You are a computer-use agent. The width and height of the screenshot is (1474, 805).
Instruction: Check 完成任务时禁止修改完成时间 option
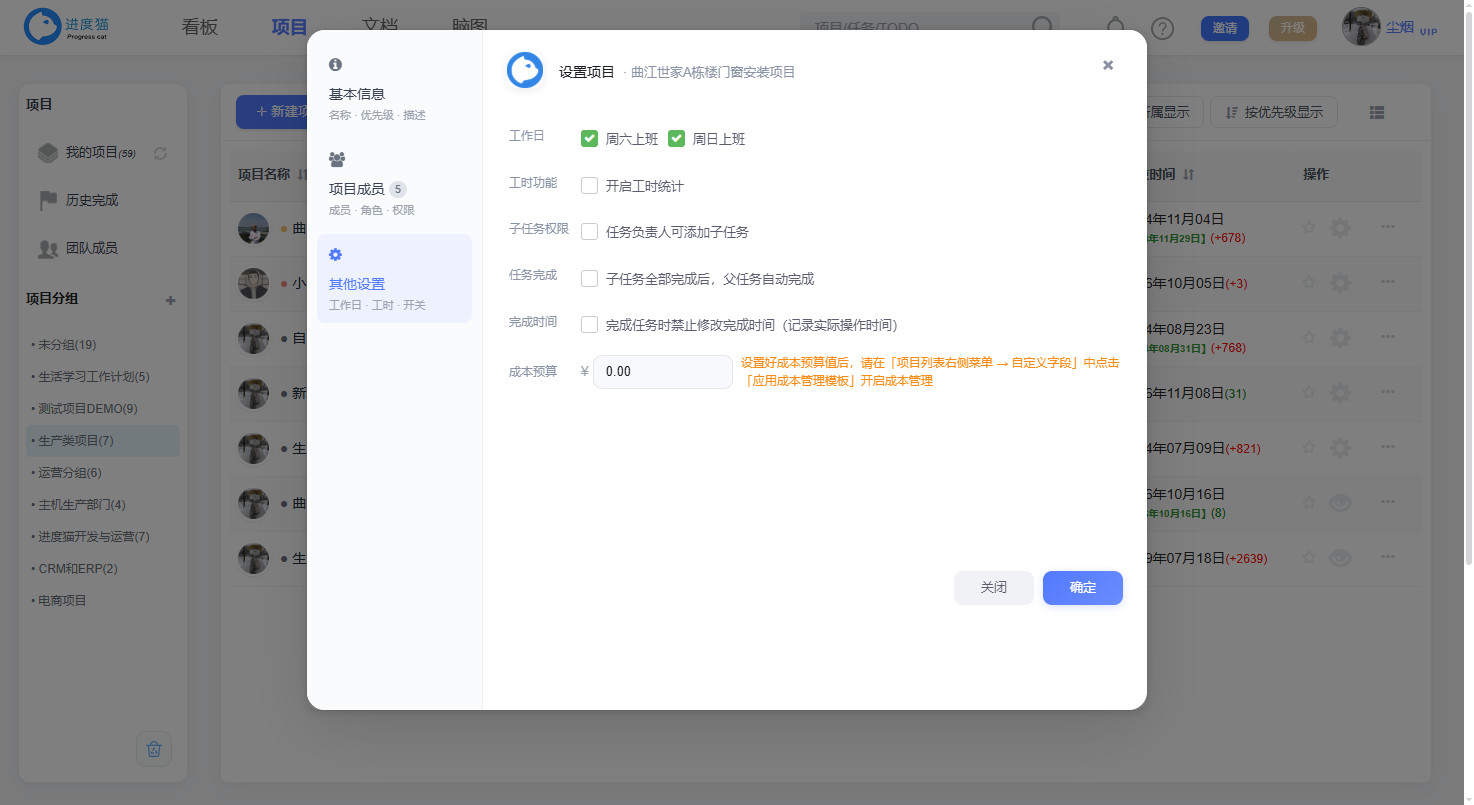pos(590,325)
